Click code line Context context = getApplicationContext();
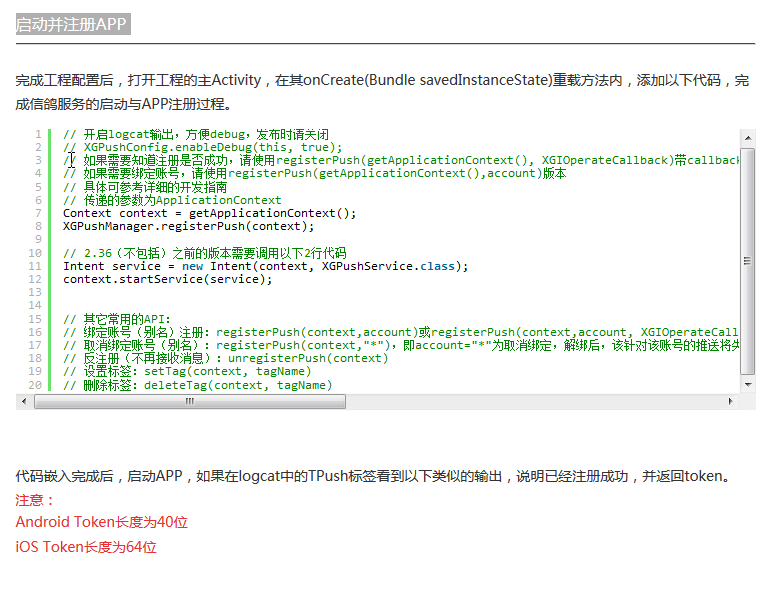The height and width of the screenshot is (589, 764). [210, 213]
